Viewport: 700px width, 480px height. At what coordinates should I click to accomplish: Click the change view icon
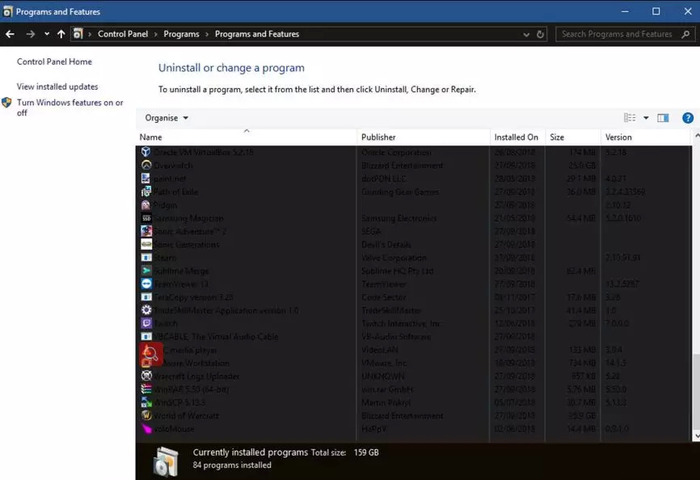point(629,118)
